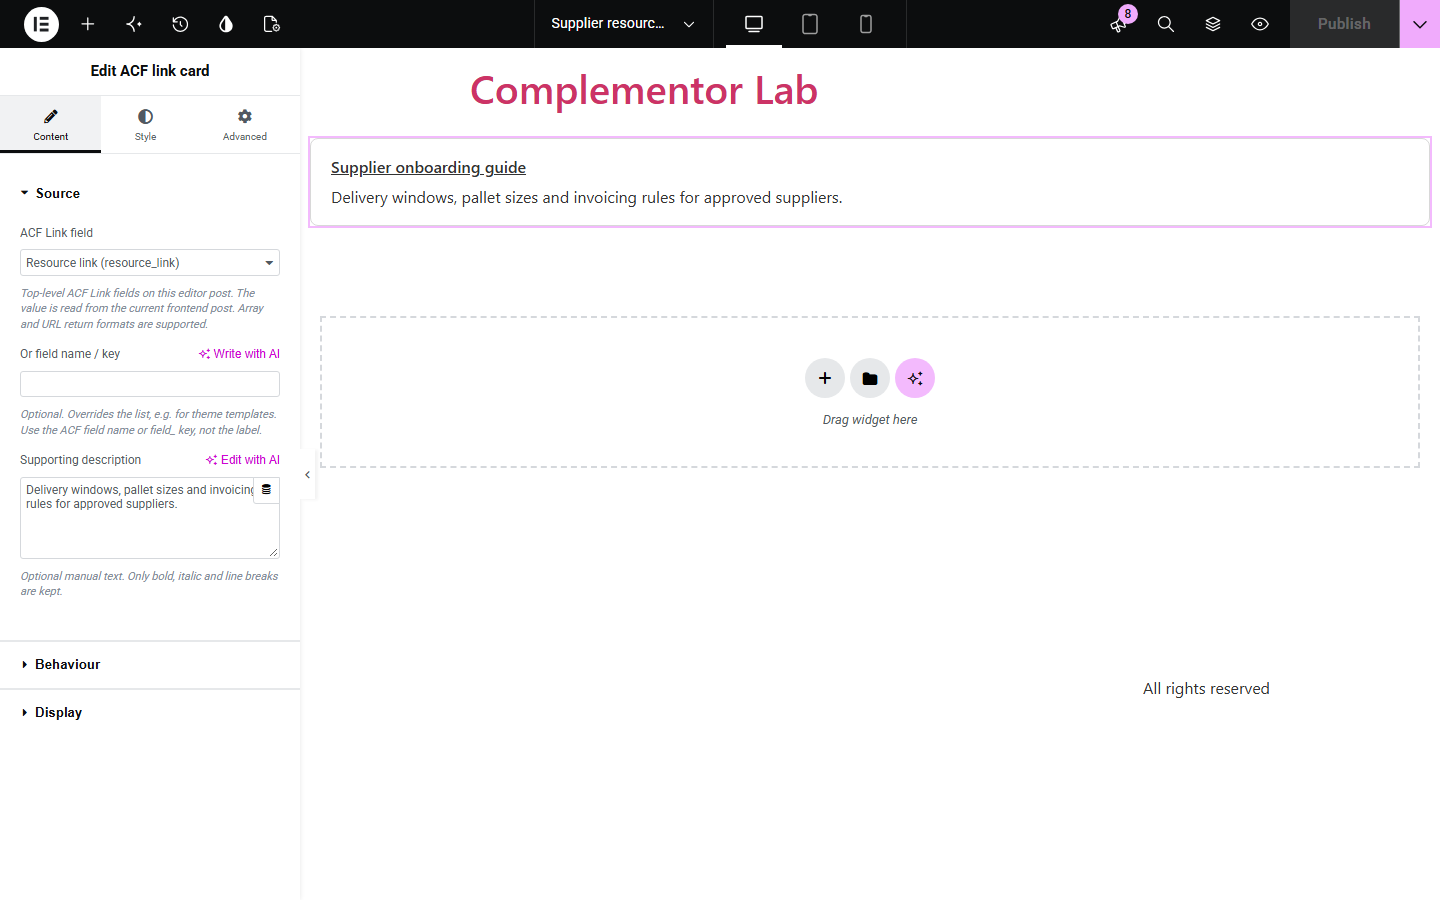The width and height of the screenshot is (1440, 900).
Task: Click the AI build sparkle button in canvas
Action: (915, 378)
